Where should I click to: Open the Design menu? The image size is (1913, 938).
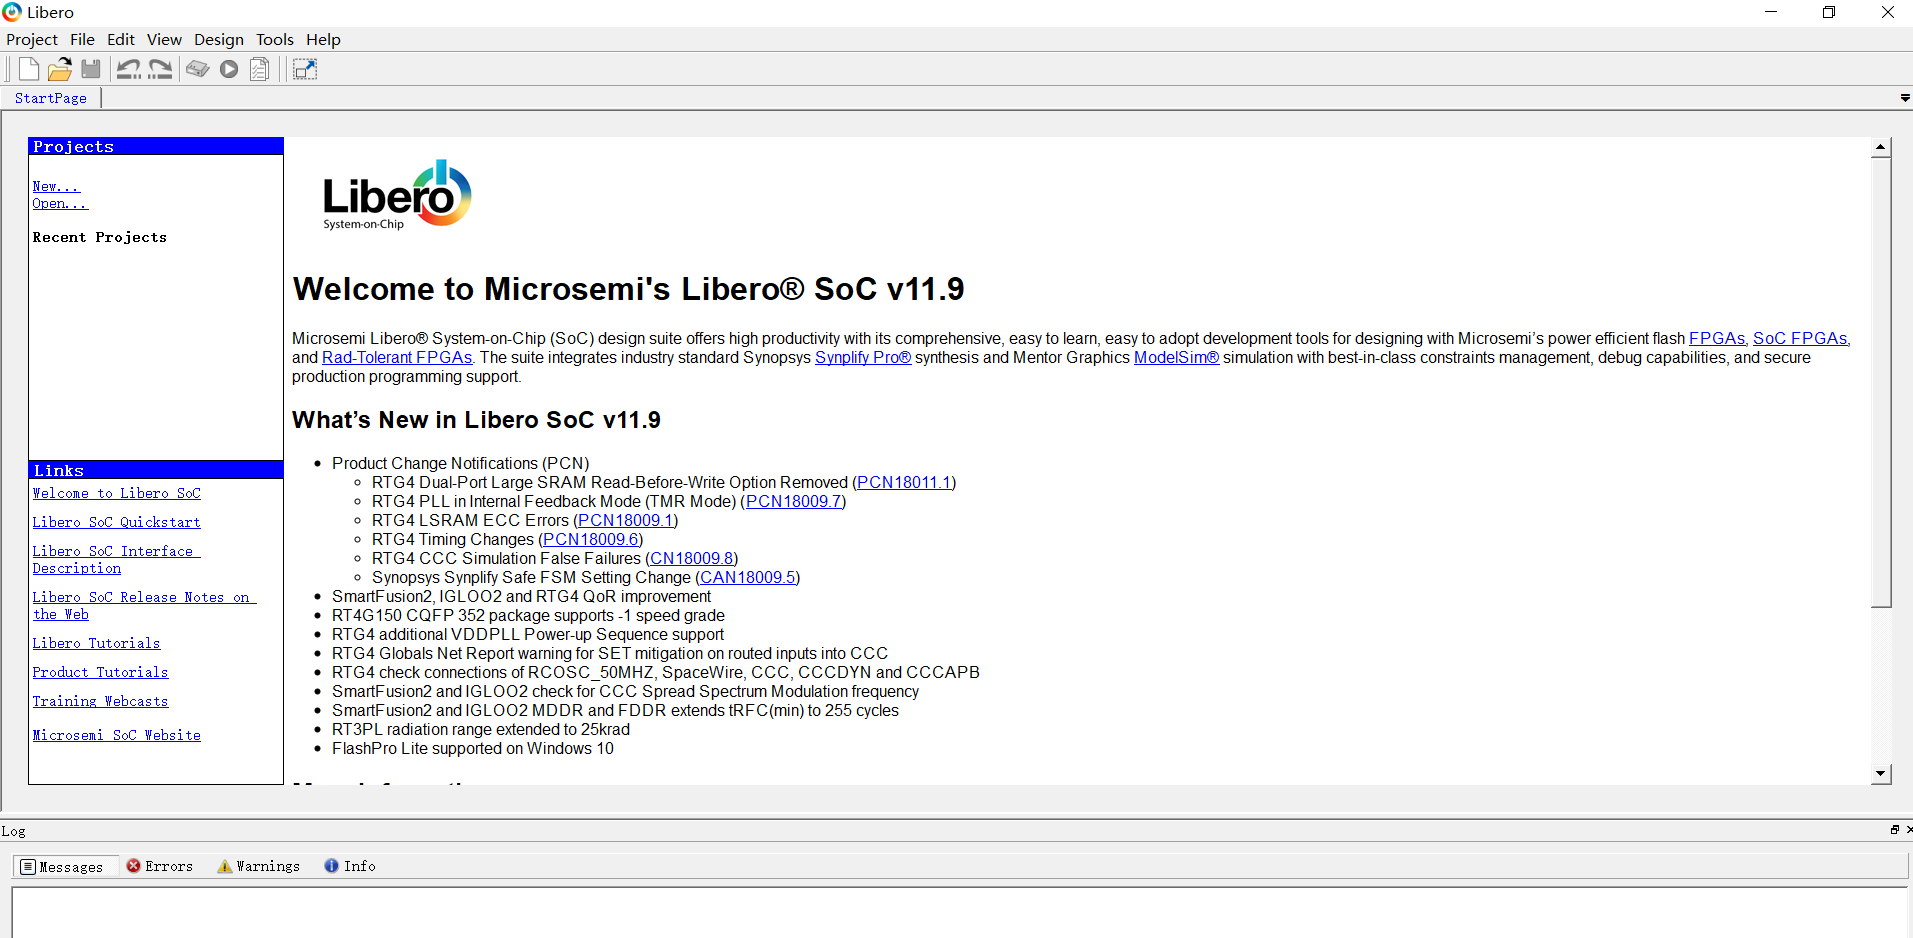click(218, 39)
